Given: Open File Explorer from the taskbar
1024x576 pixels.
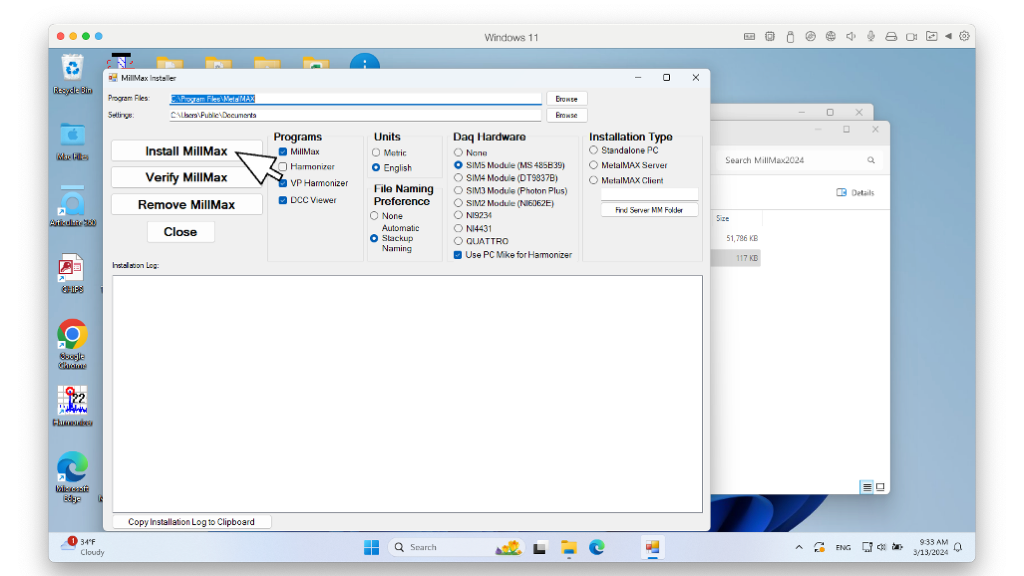Looking at the screenshot, I should pos(569,548).
